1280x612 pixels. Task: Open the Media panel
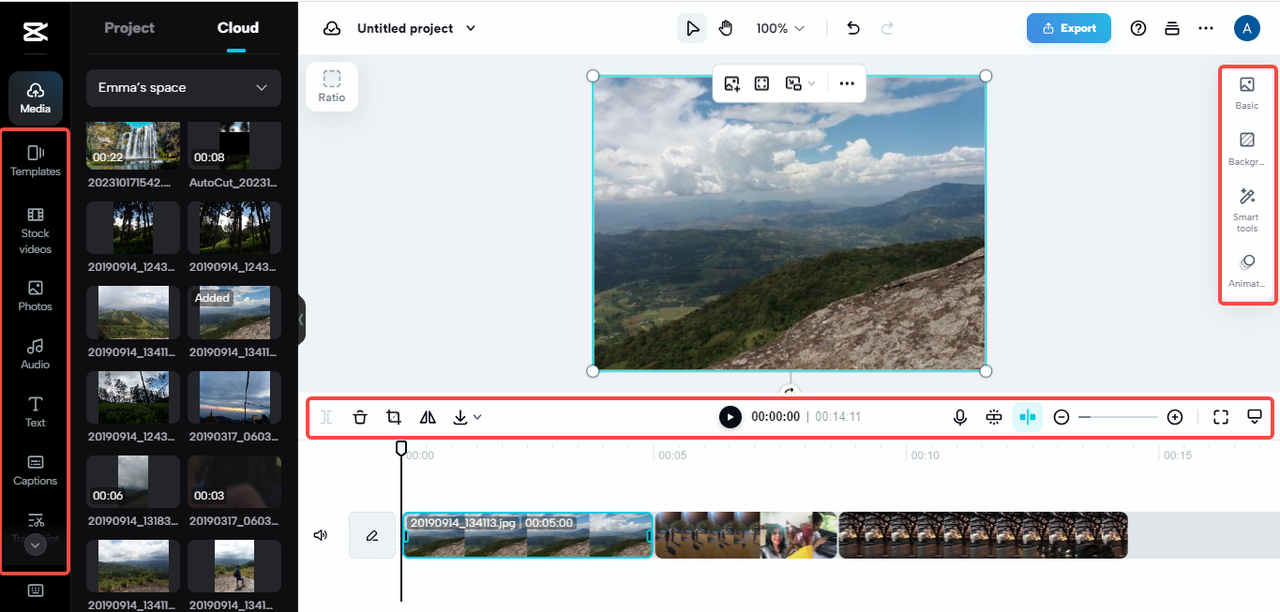click(35, 98)
